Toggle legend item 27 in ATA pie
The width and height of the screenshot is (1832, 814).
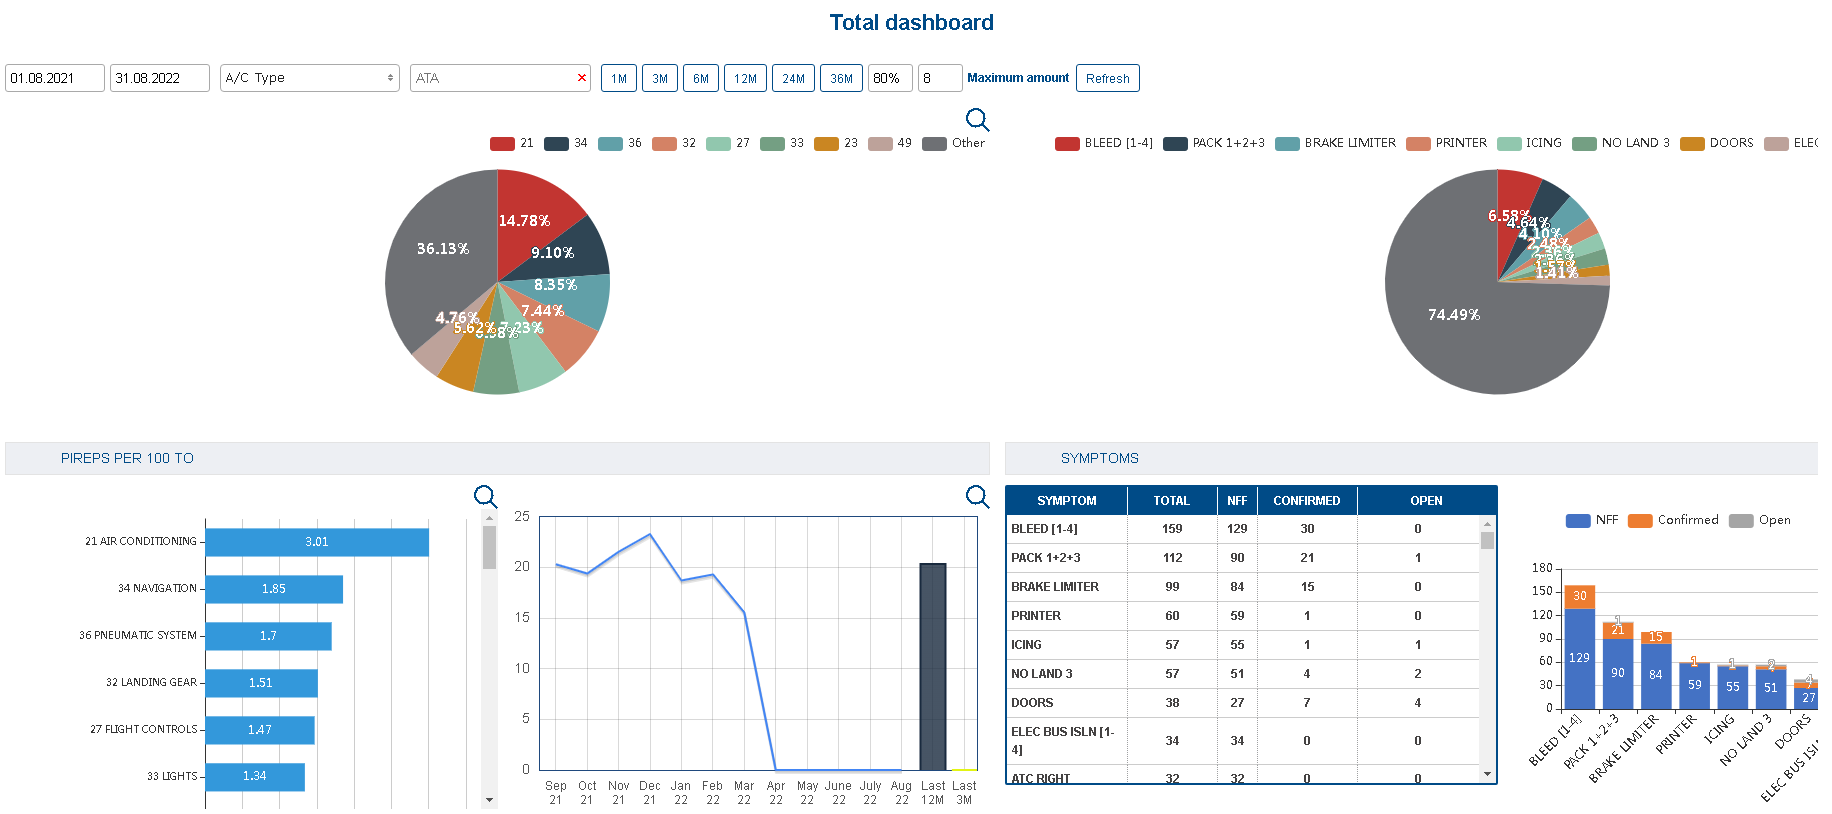[x=728, y=143]
